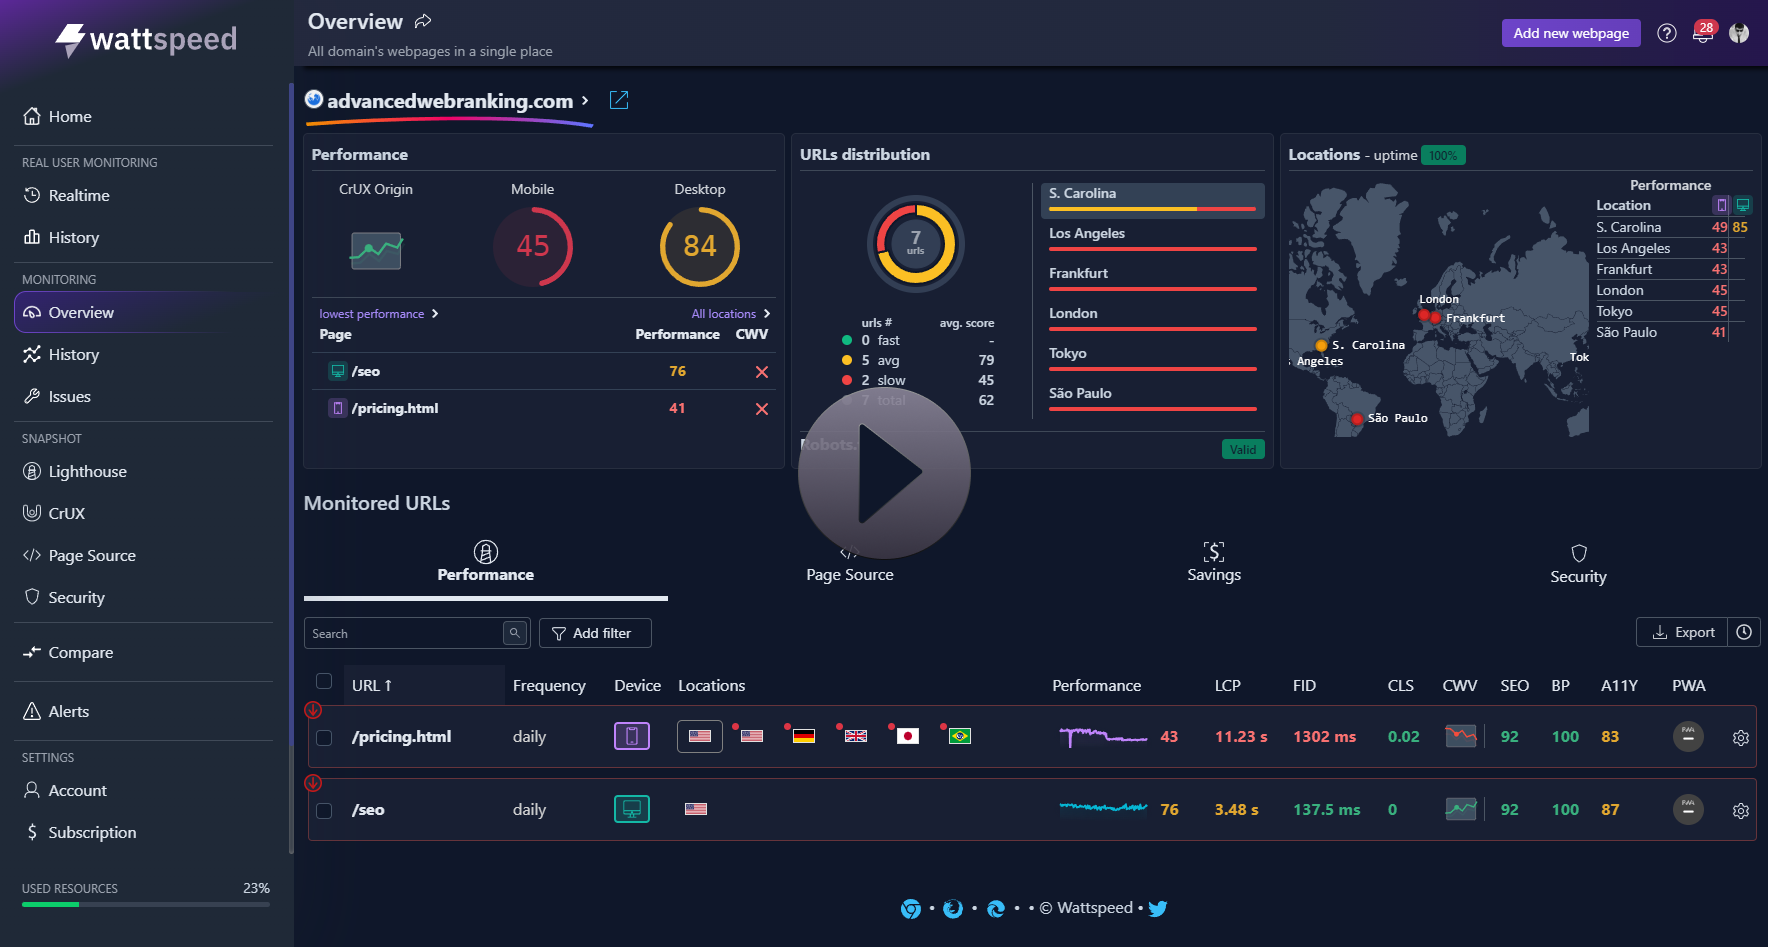Click the Add new webpage button
Screen dimensions: 1768x947
pos(1570,33)
